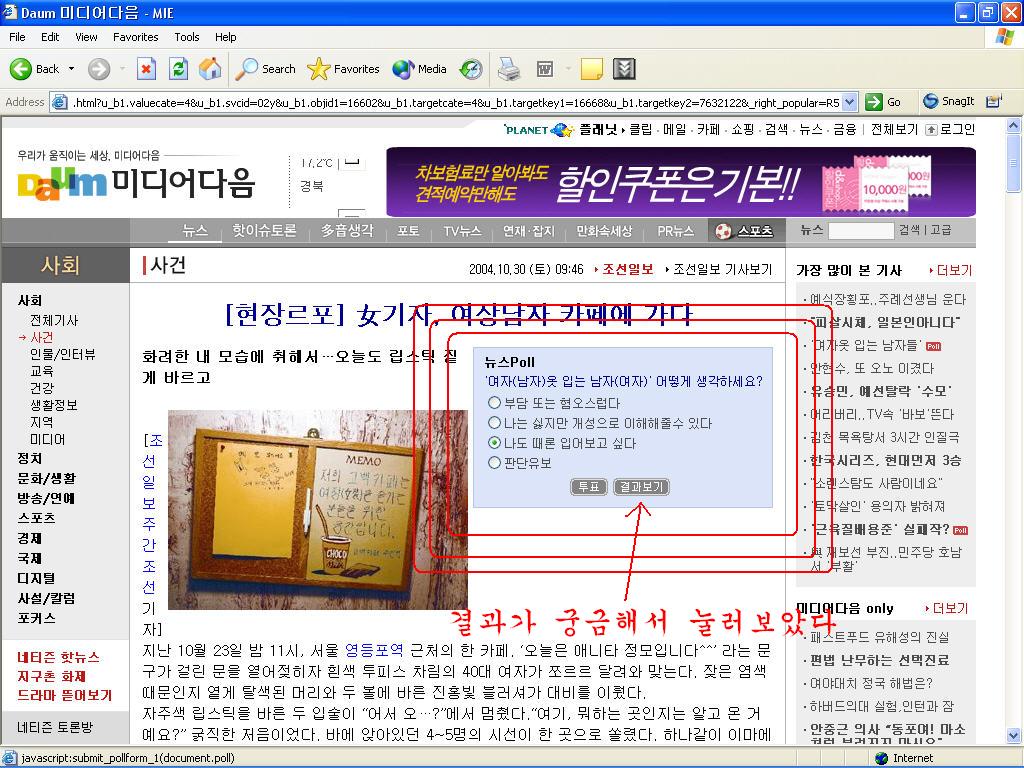Screen dimensions: 1024x768
Task: Click the Internet zone globe icon
Action: (882, 758)
